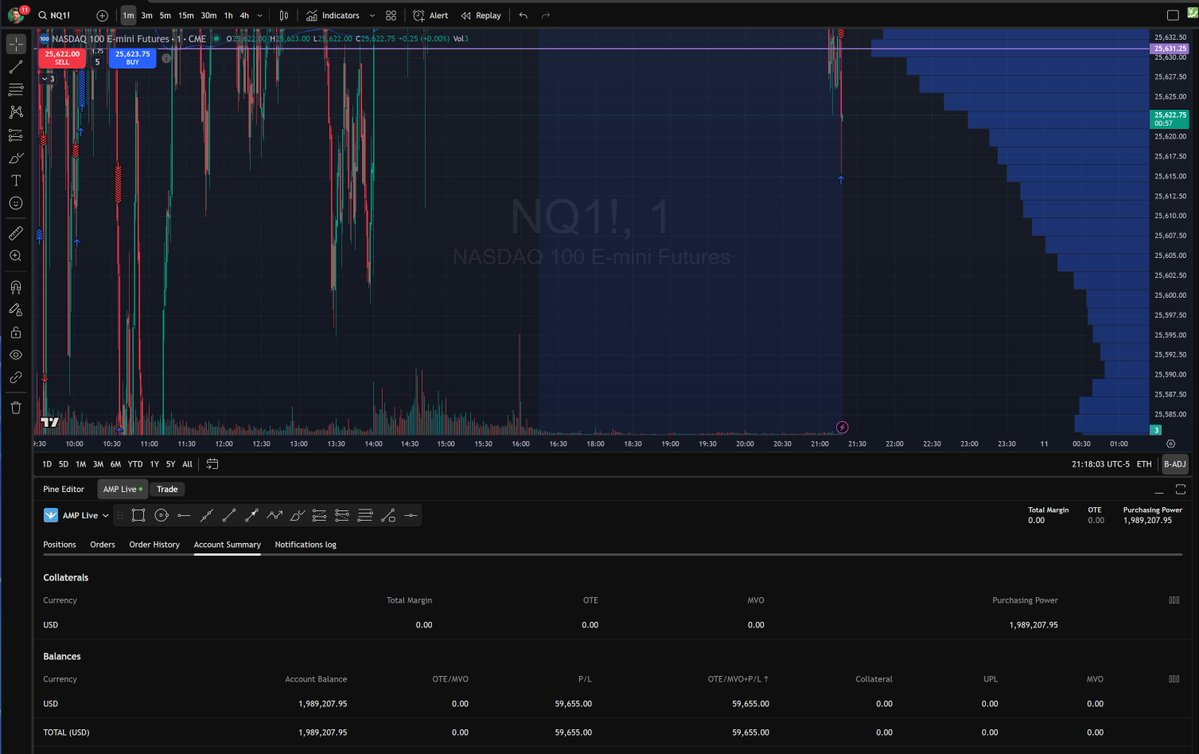
Task: Toggle magnet mode on
Action: [16, 287]
